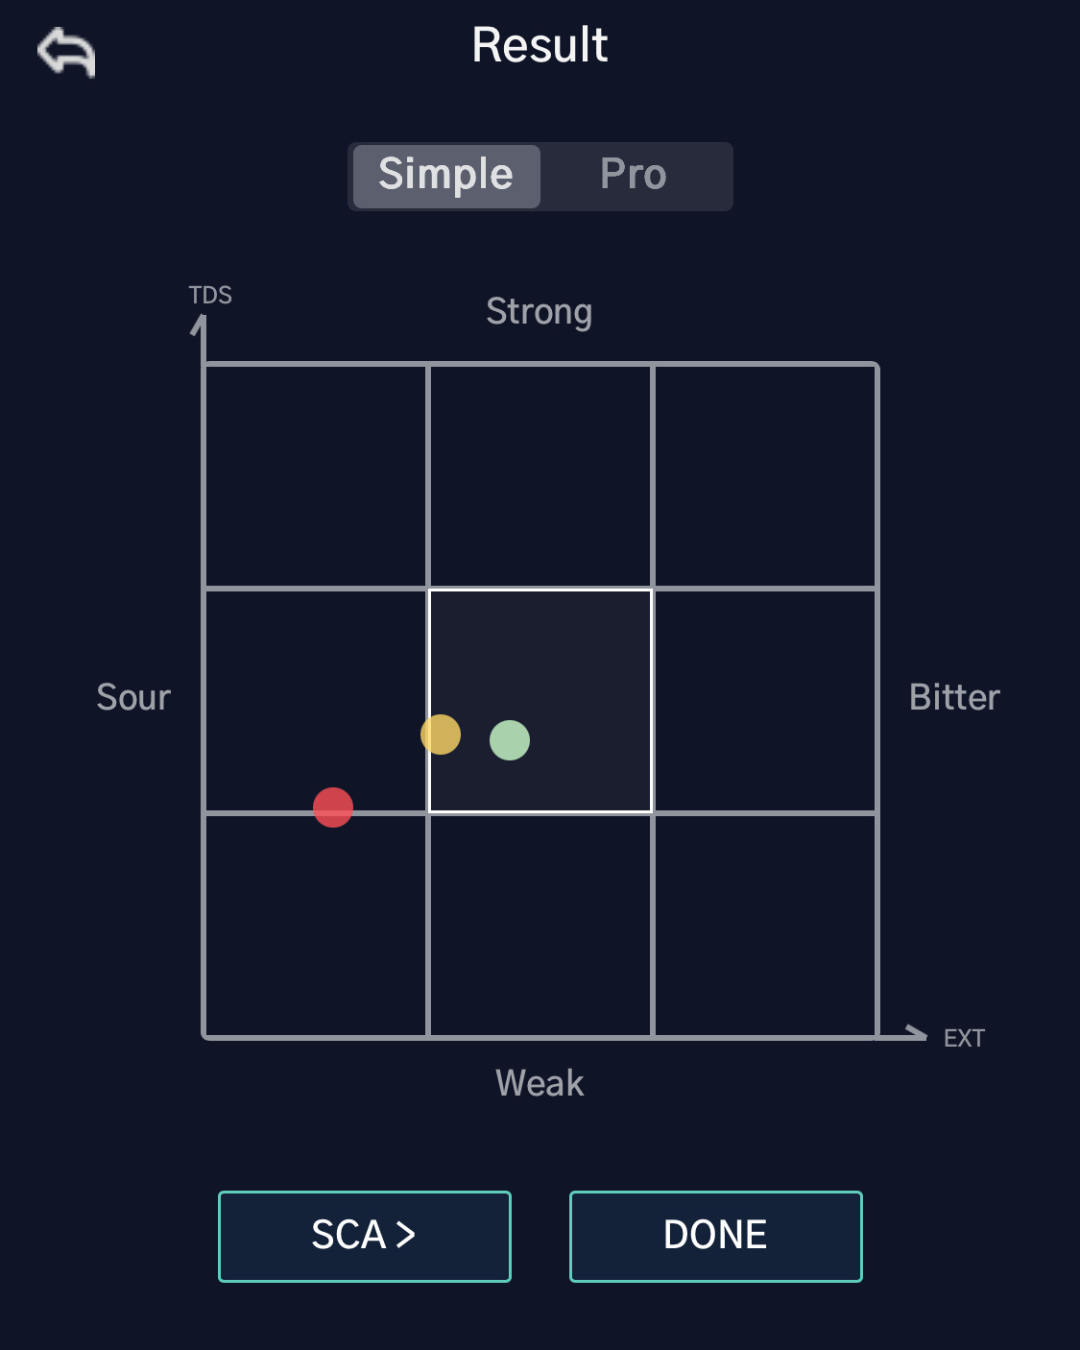Screen dimensions: 1080x1350
Task: Click the Sour label left of chart
Action: (133, 697)
